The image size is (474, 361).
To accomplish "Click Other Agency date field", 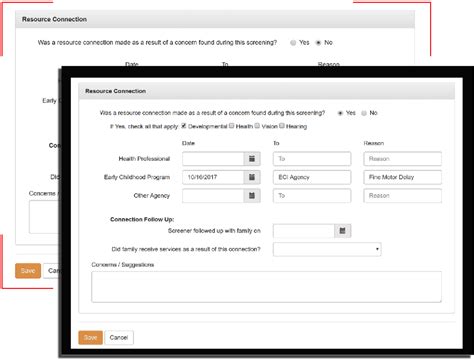I will [x=213, y=196].
